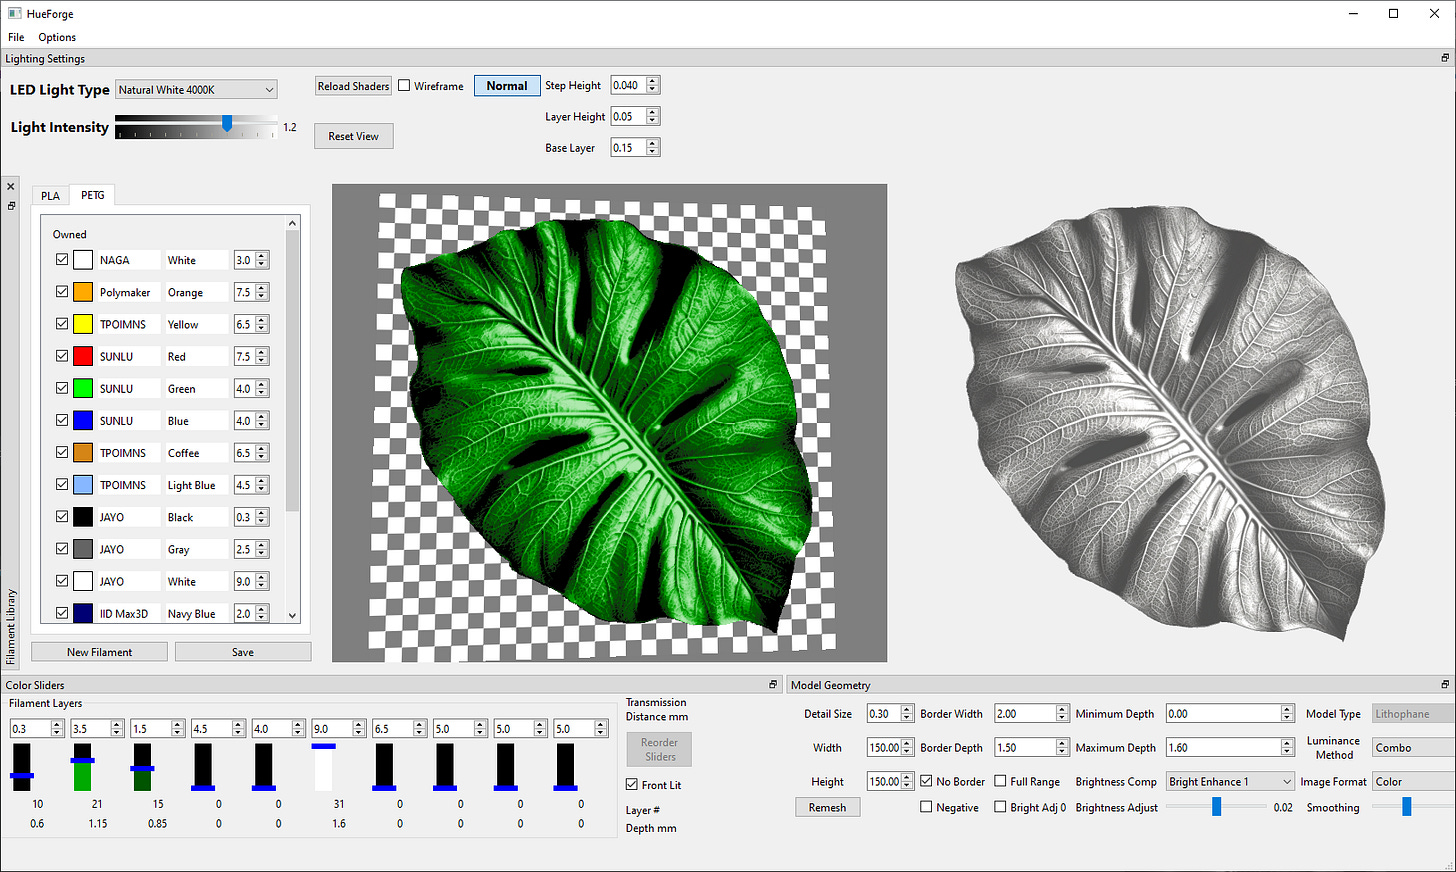Close the Filament Library side panel
The width and height of the screenshot is (1456, 872).
[x=11, y=187]
